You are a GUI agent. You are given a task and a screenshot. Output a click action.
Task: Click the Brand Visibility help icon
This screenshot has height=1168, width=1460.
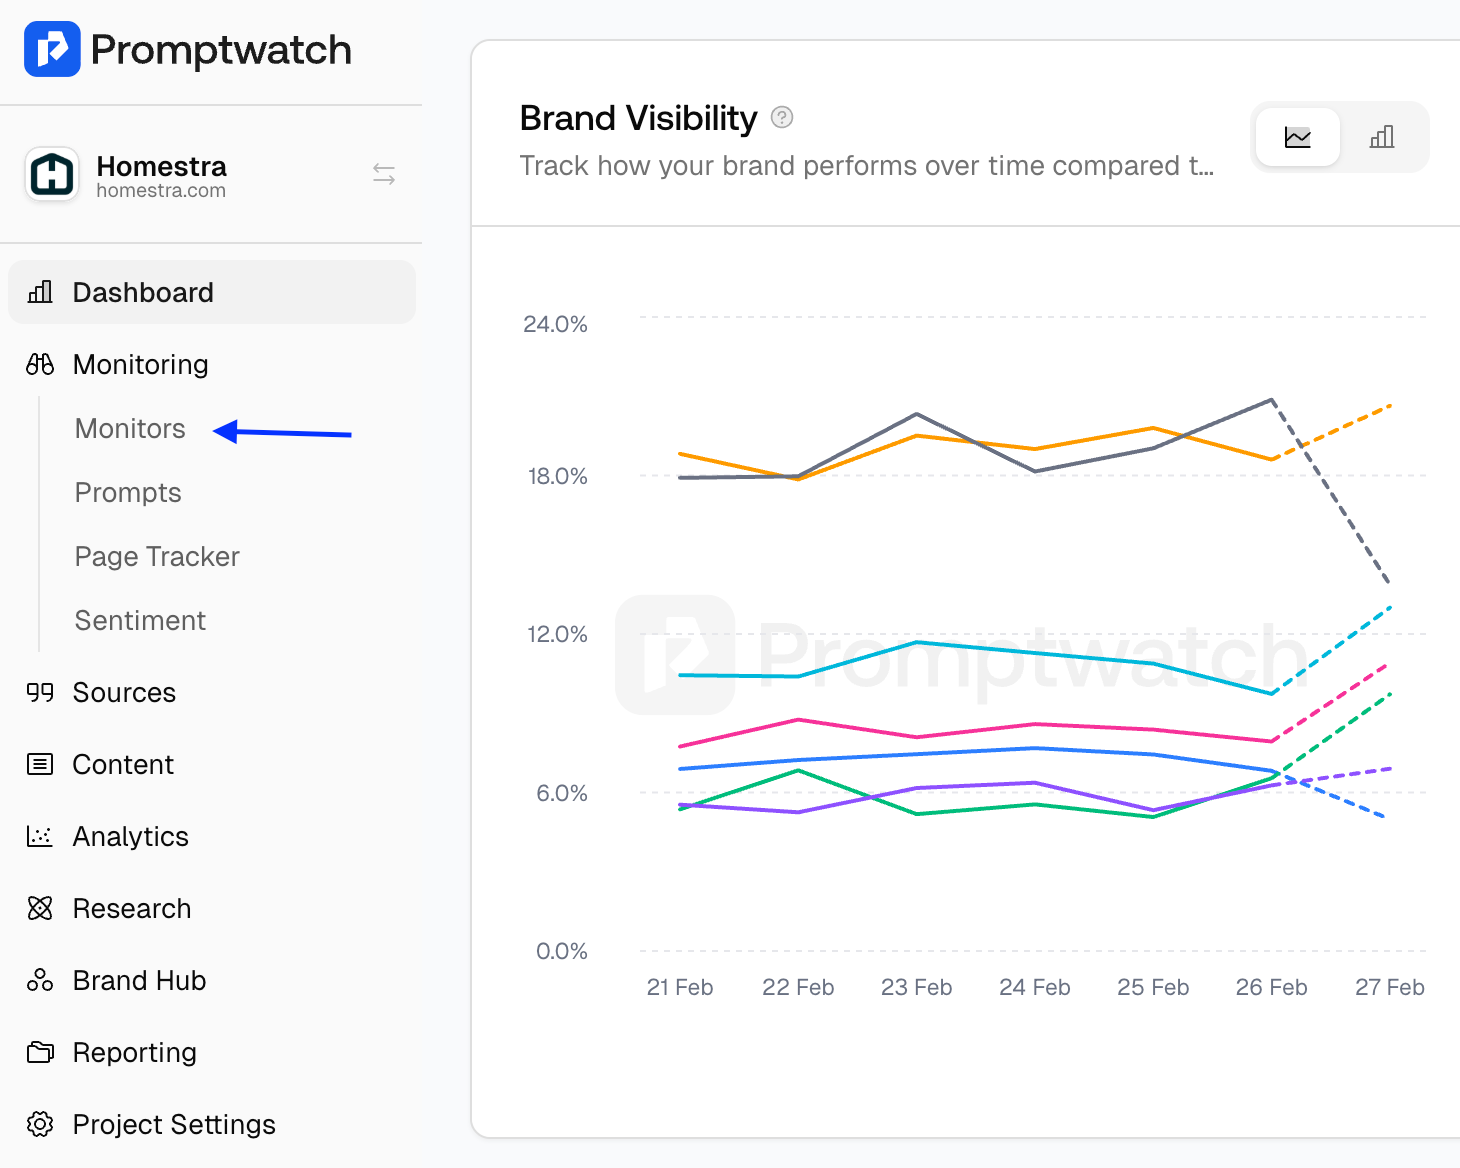tap(782, 118)
